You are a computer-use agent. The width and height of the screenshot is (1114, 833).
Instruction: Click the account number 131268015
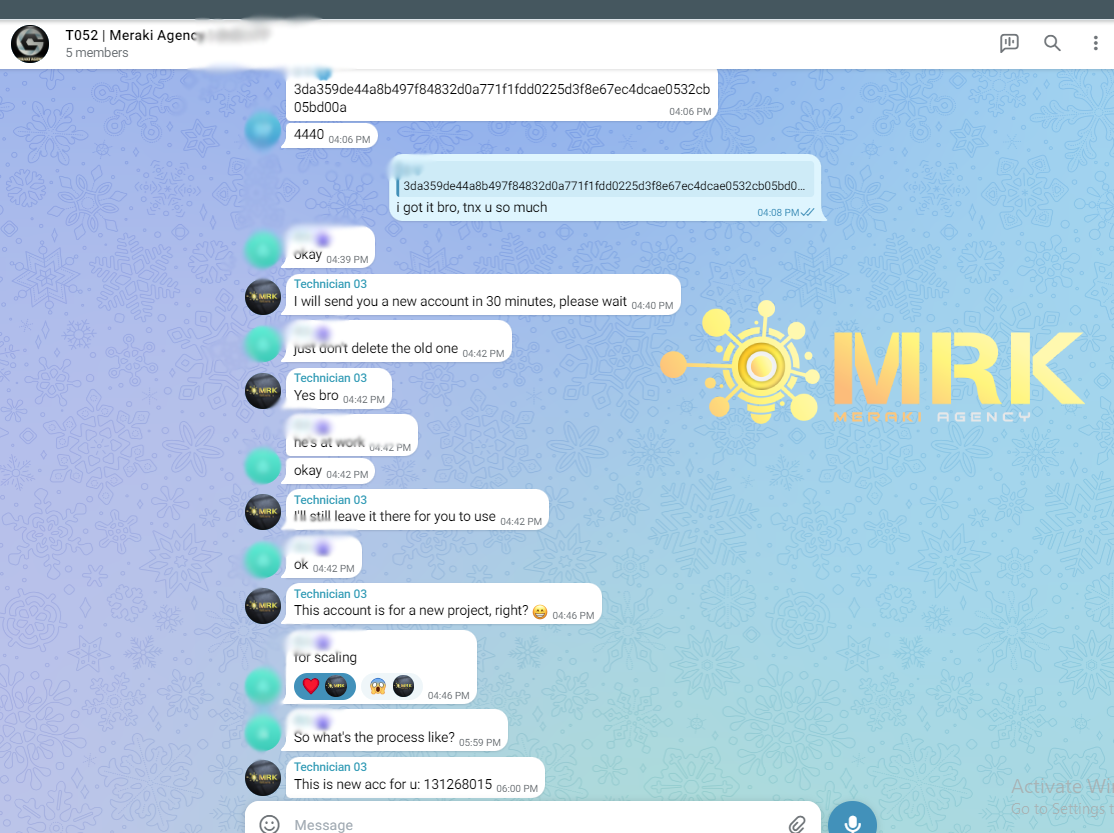[458, 784]
